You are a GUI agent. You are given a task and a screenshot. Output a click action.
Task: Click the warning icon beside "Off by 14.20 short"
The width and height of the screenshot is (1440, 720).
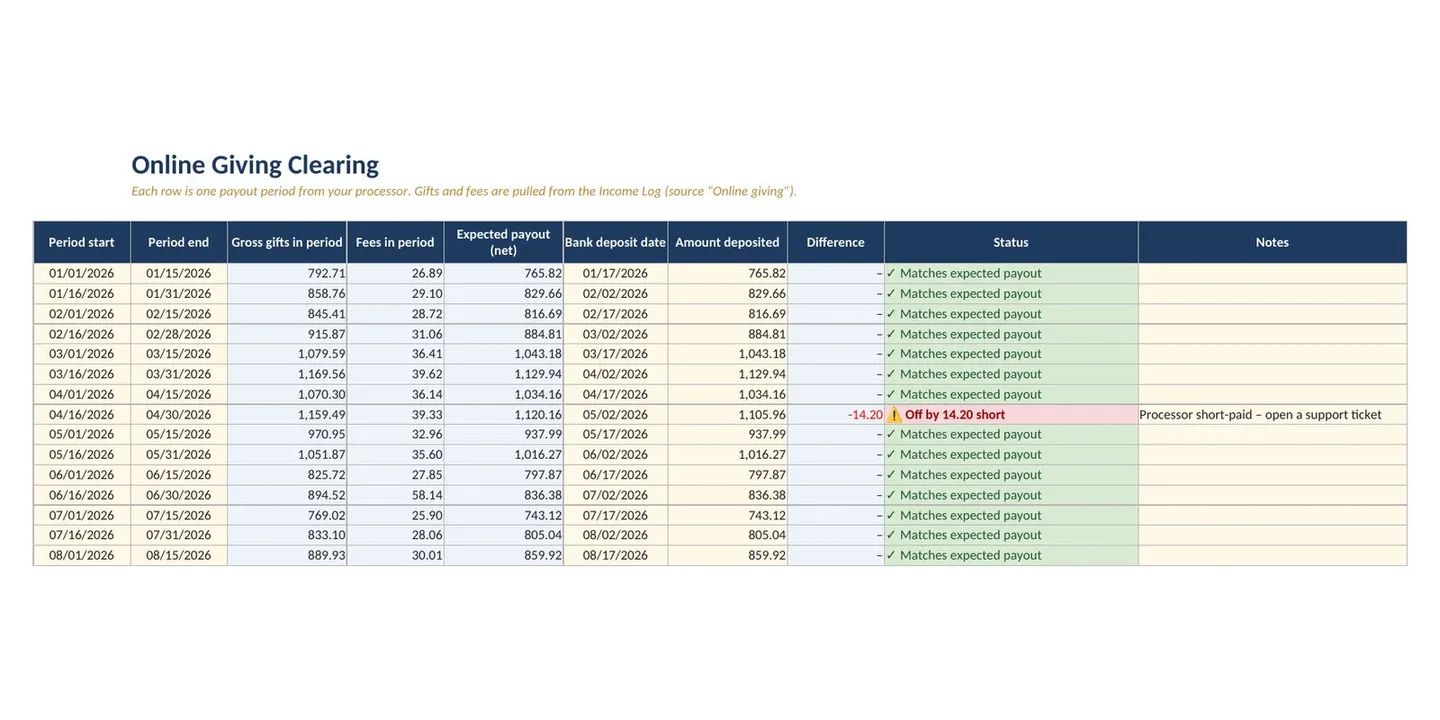tap(894, 414)
